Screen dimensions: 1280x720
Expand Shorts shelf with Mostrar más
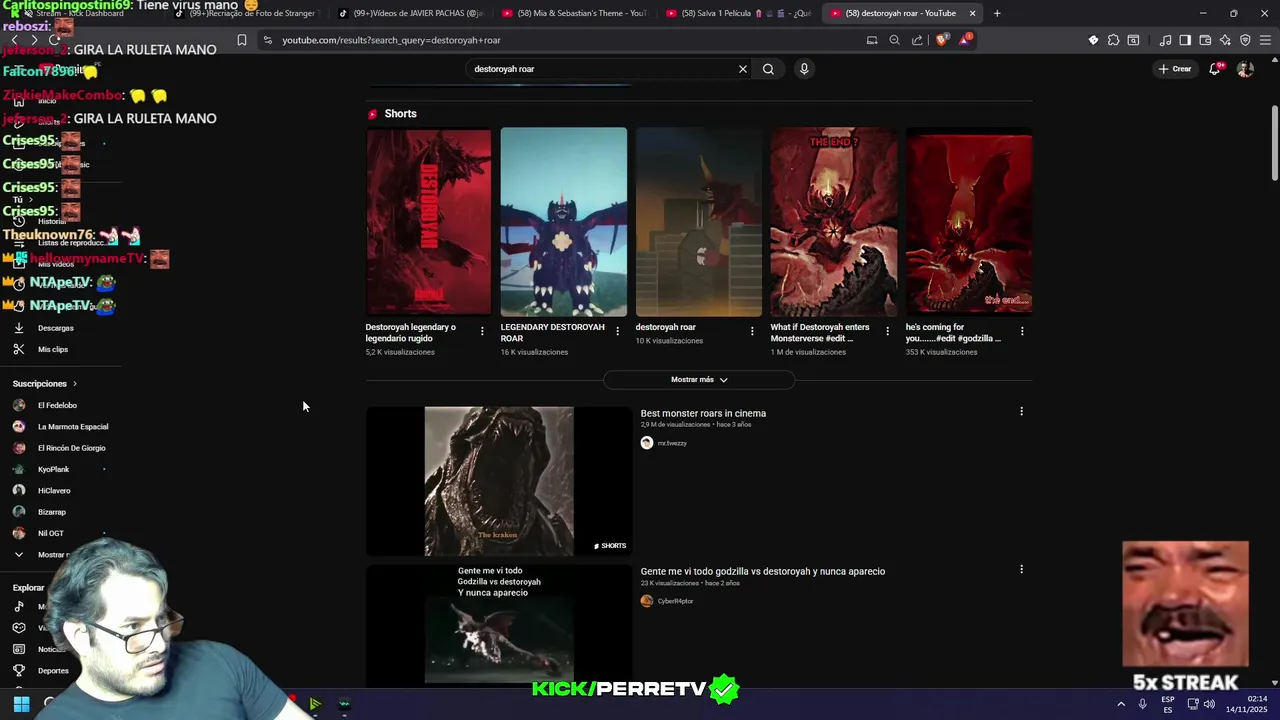tap(699, 380)
